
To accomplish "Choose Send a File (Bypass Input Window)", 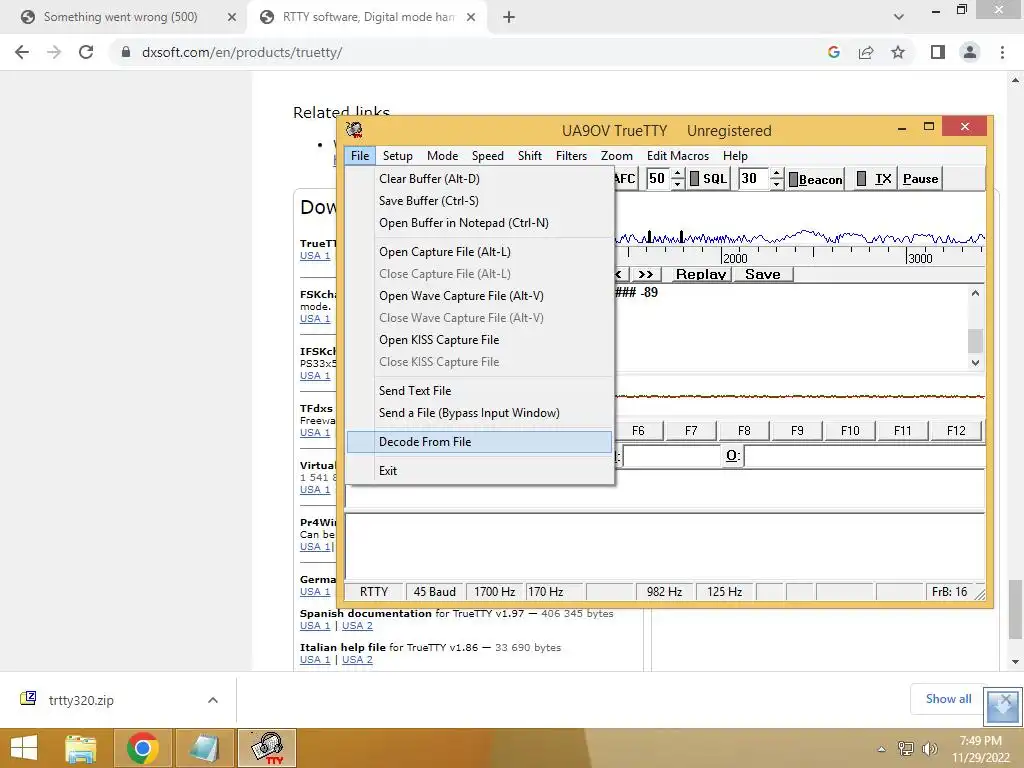I will pos(479,413).
